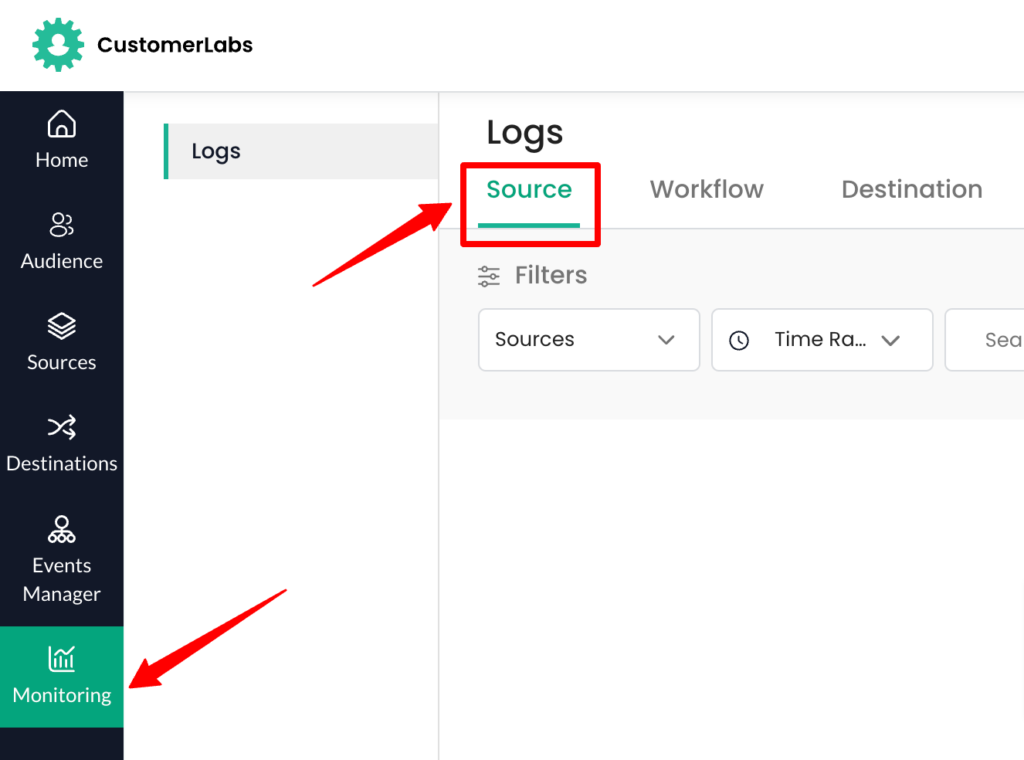Click the chevron in the Sources dropdown

pyautogui.click(x=666, y=340)
